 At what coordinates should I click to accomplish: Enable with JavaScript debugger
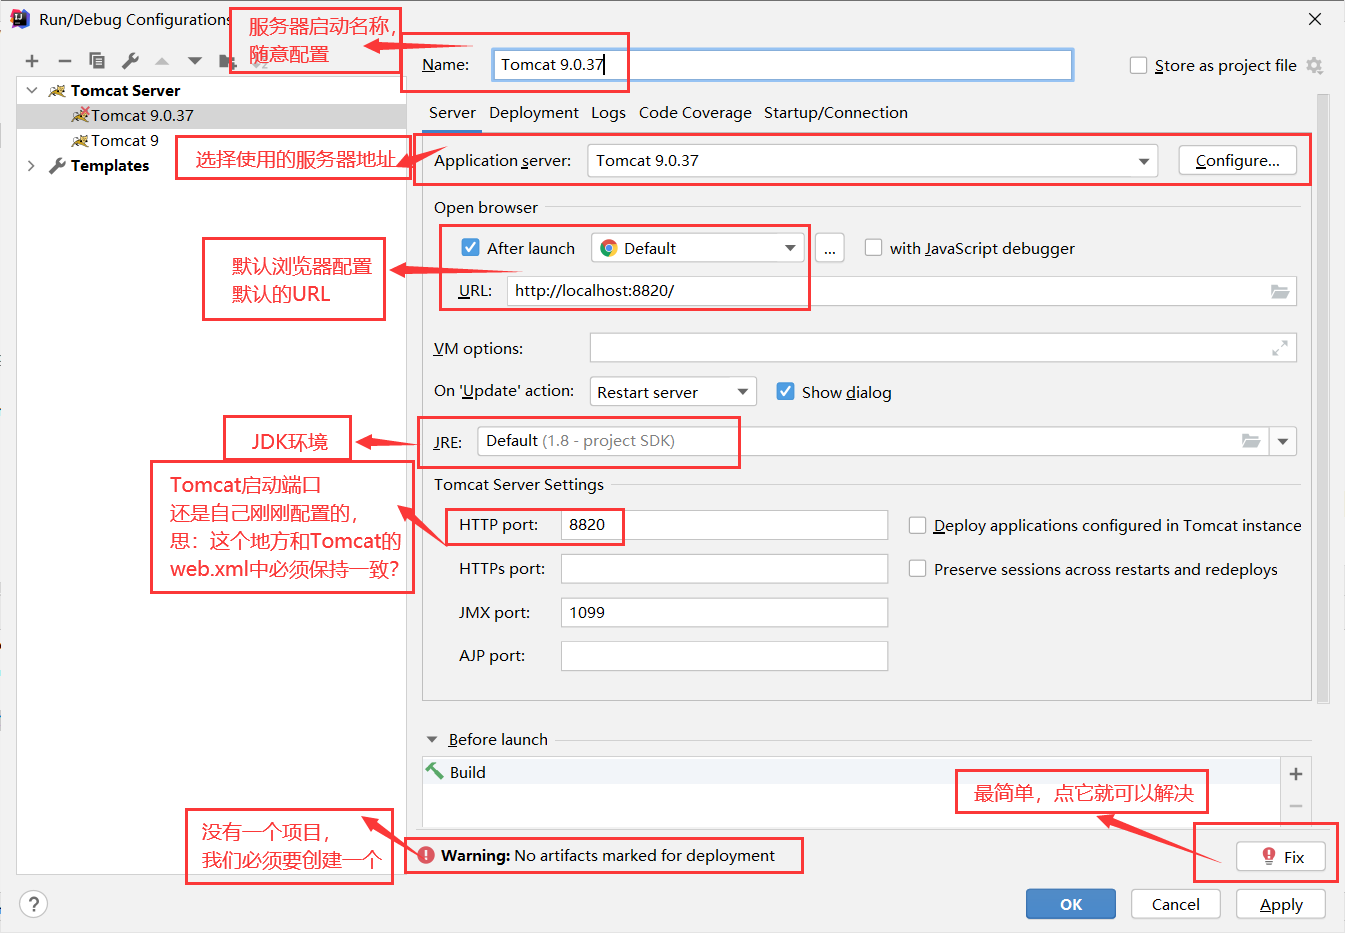(x=873, y=248)
